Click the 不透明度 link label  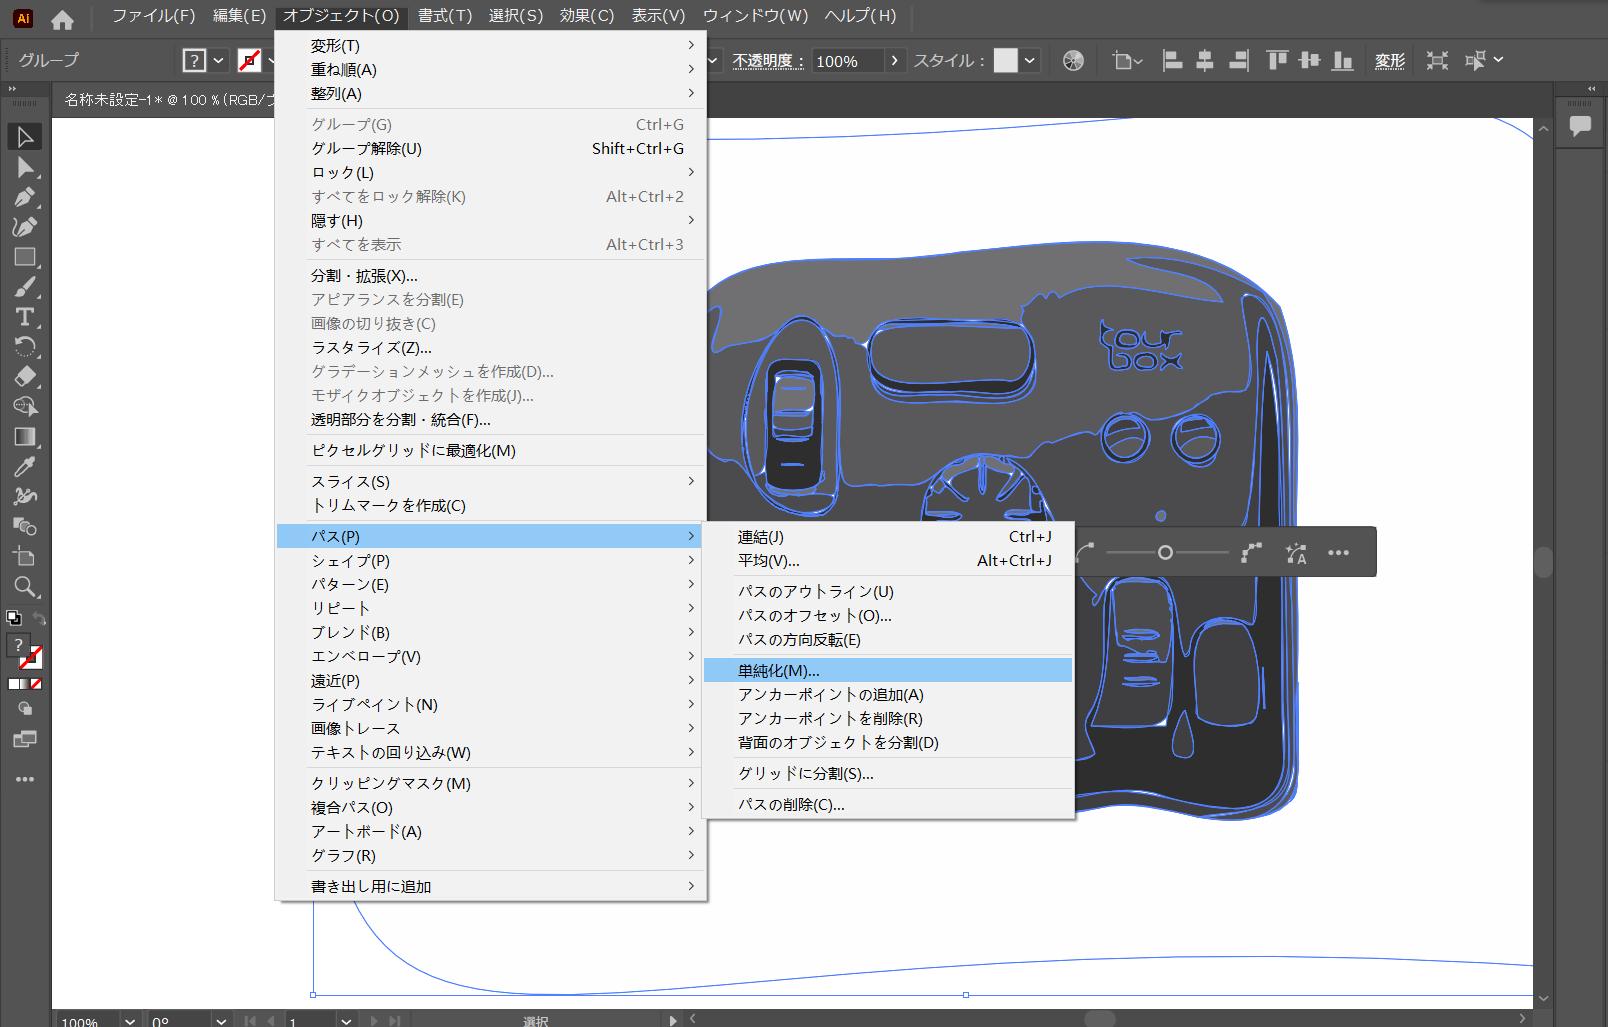coord(768,61)
